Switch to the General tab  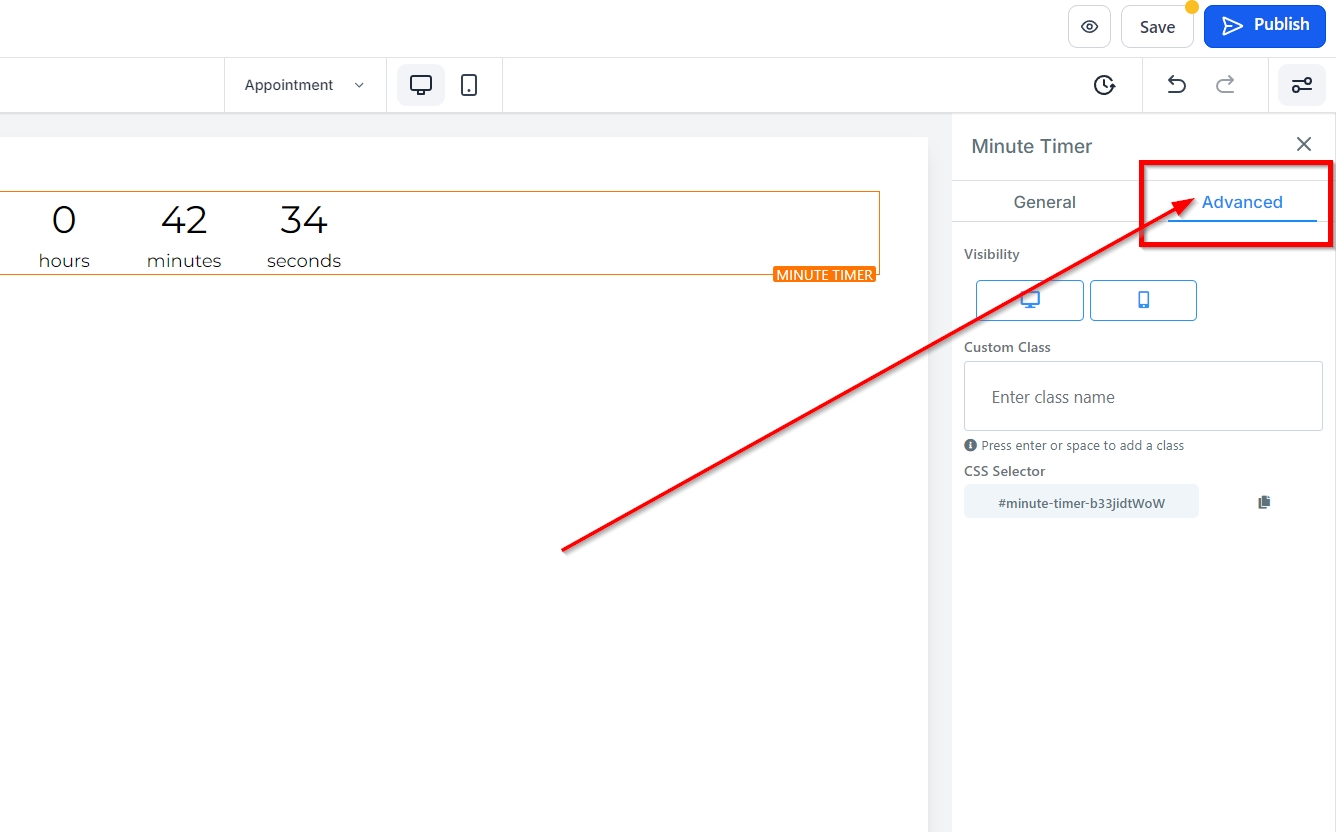[x=1044, y=202]
